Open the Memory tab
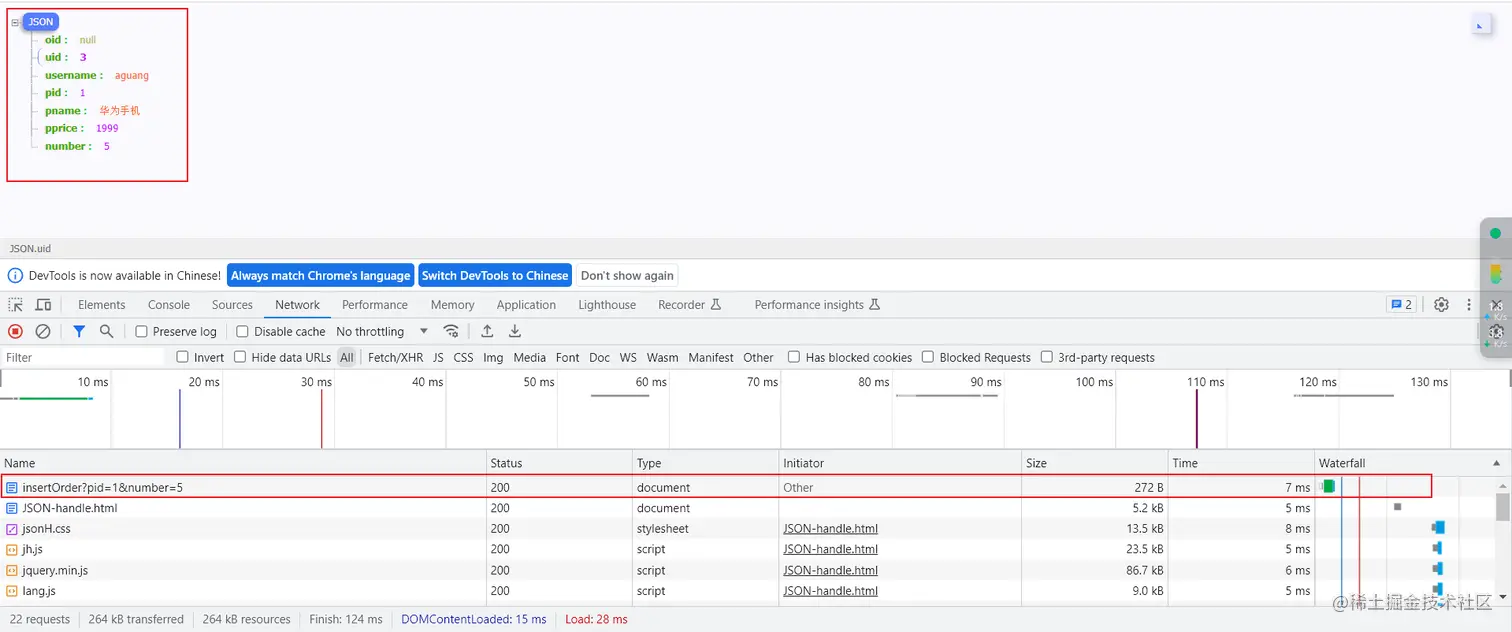 (x=453, y=305)
